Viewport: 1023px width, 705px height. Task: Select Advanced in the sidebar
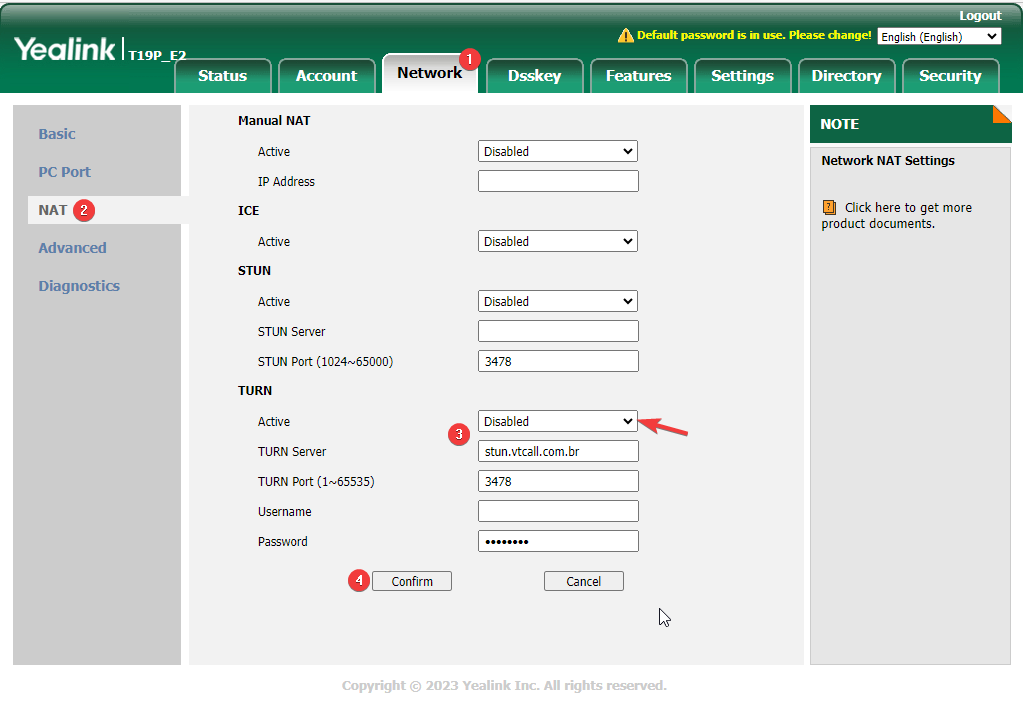72,248
